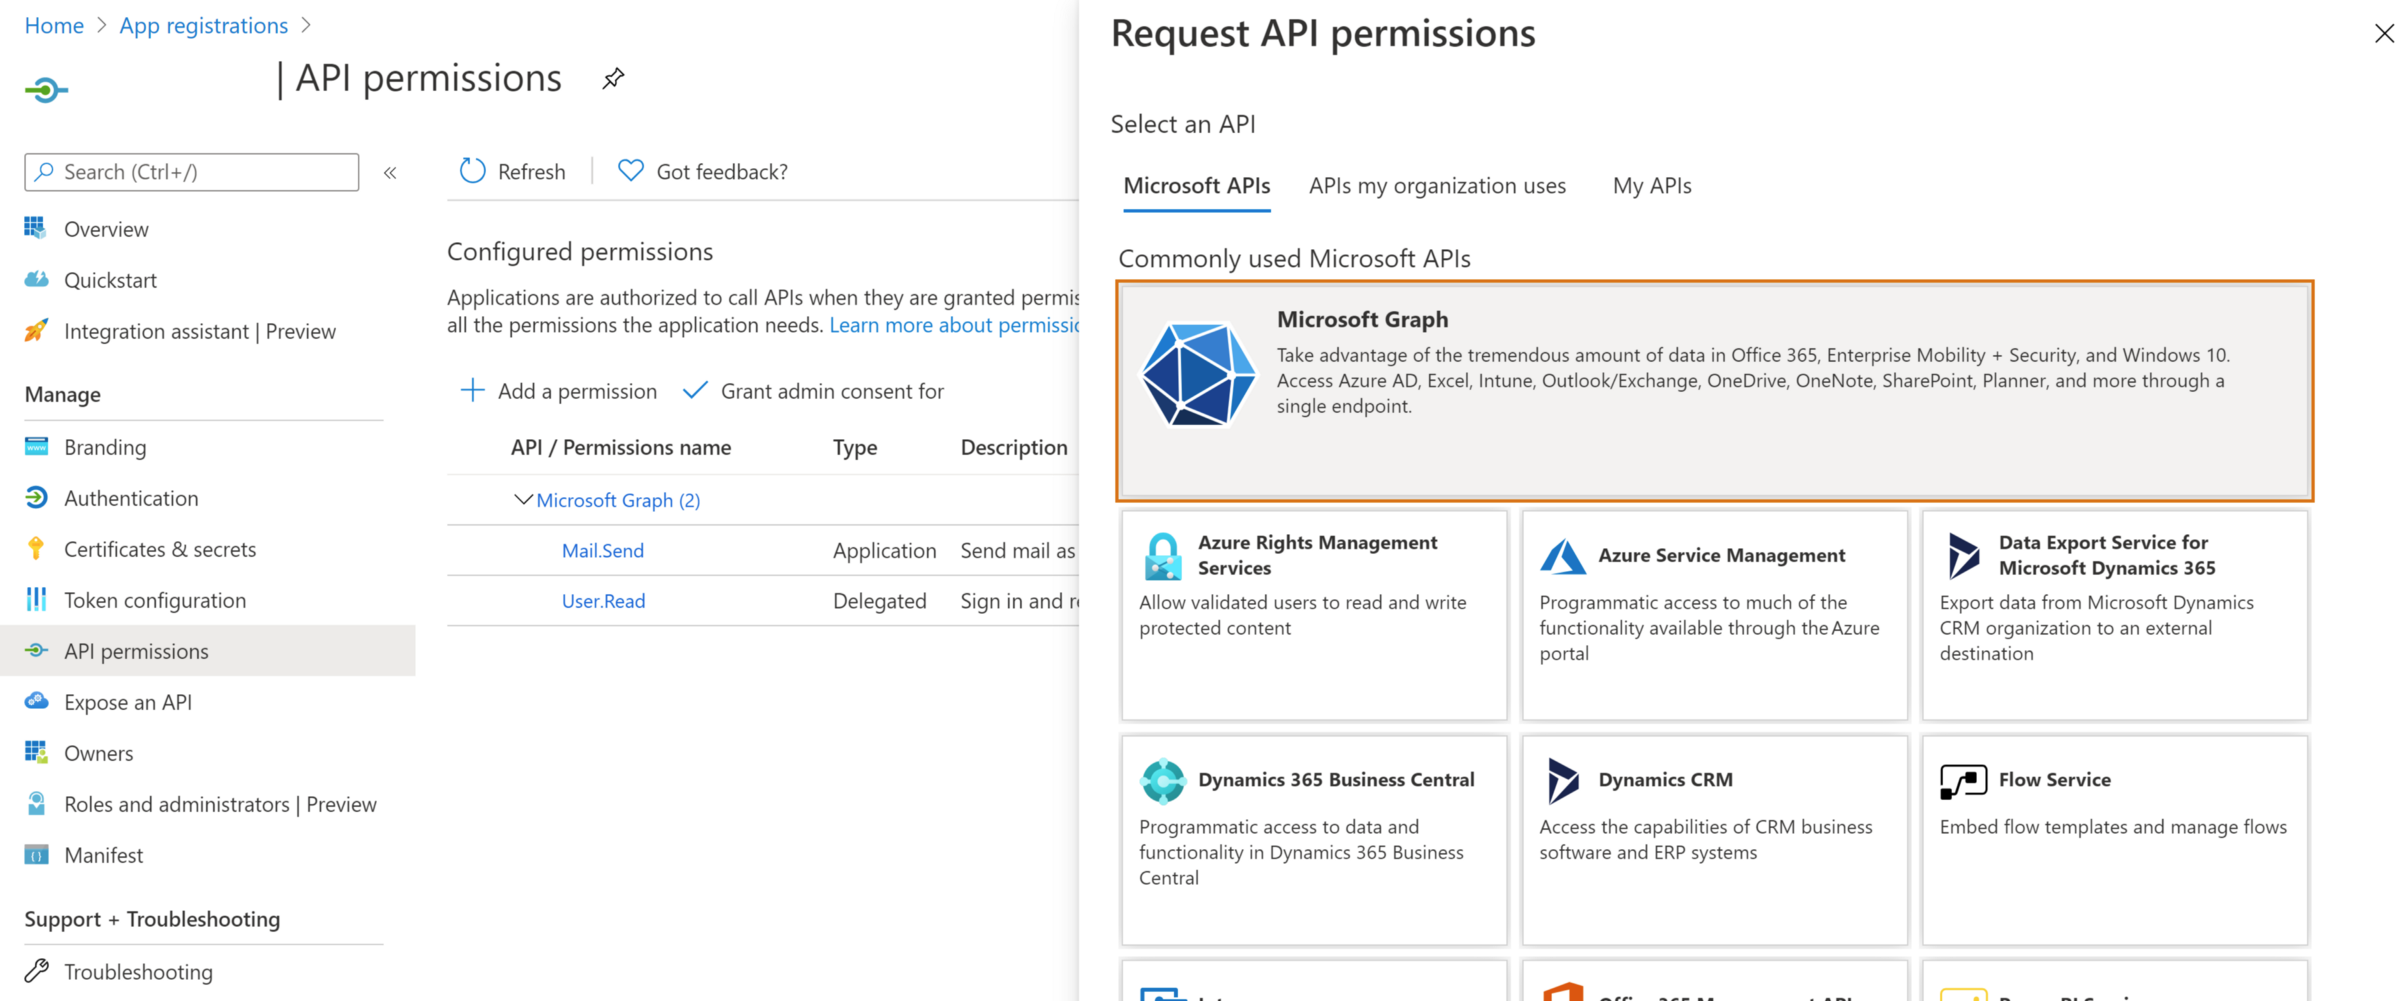Click the Owners grid icon
Screen dimensions: 2400x1001
pyautogui.click(x=36, y=752)
